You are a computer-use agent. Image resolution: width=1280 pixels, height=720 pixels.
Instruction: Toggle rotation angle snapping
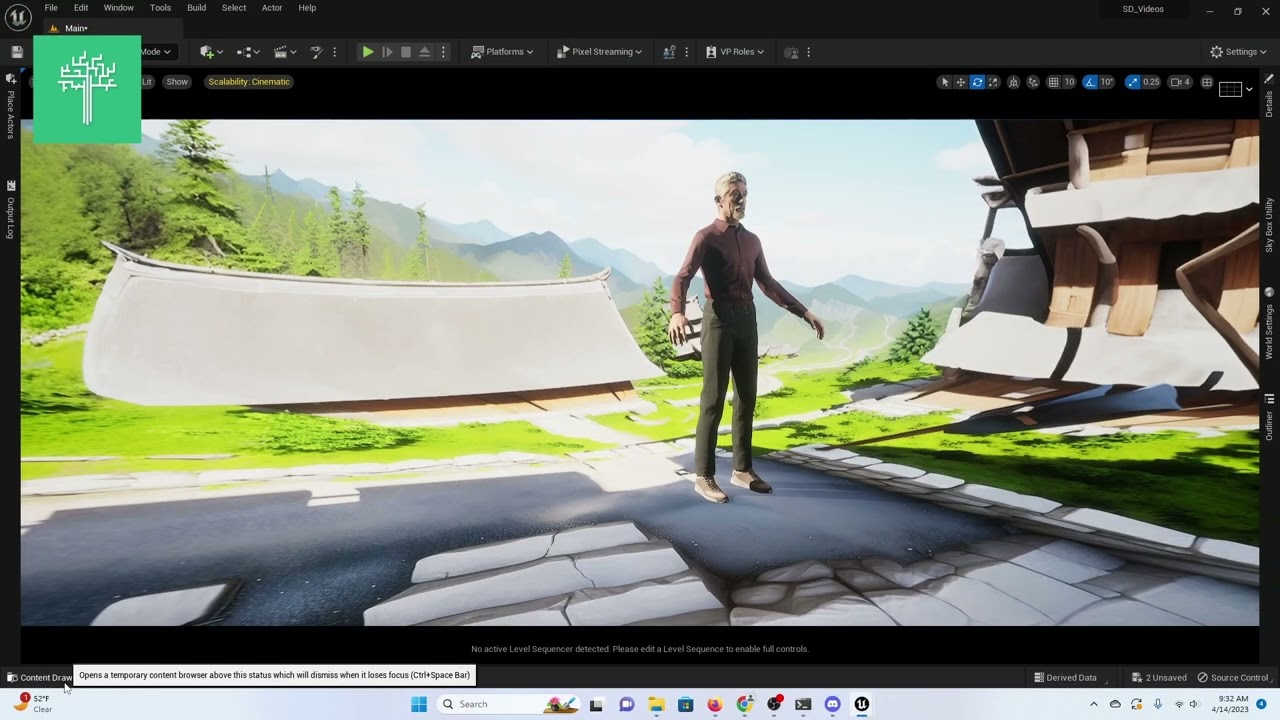pyautogui.click(x=1091, y=82)
